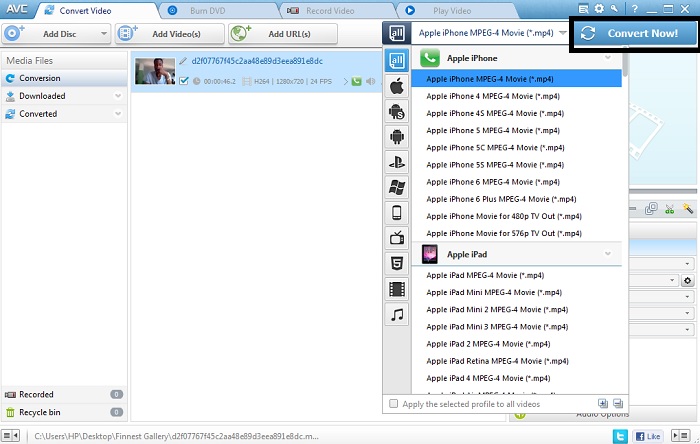Image resolution: width=700 pixels, height=444 pixels.
Task: Select the video files film strip category icon
Action: tap(396, 289)
